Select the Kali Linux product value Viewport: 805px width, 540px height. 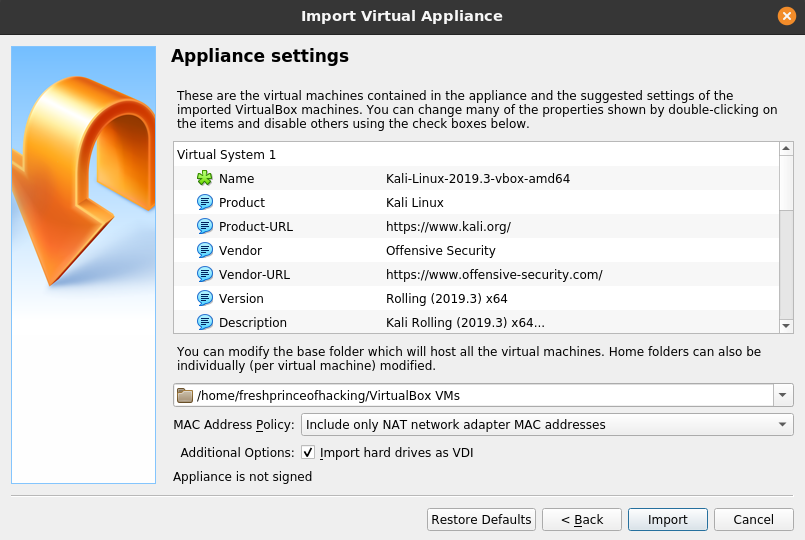click(x=415, y=203)
